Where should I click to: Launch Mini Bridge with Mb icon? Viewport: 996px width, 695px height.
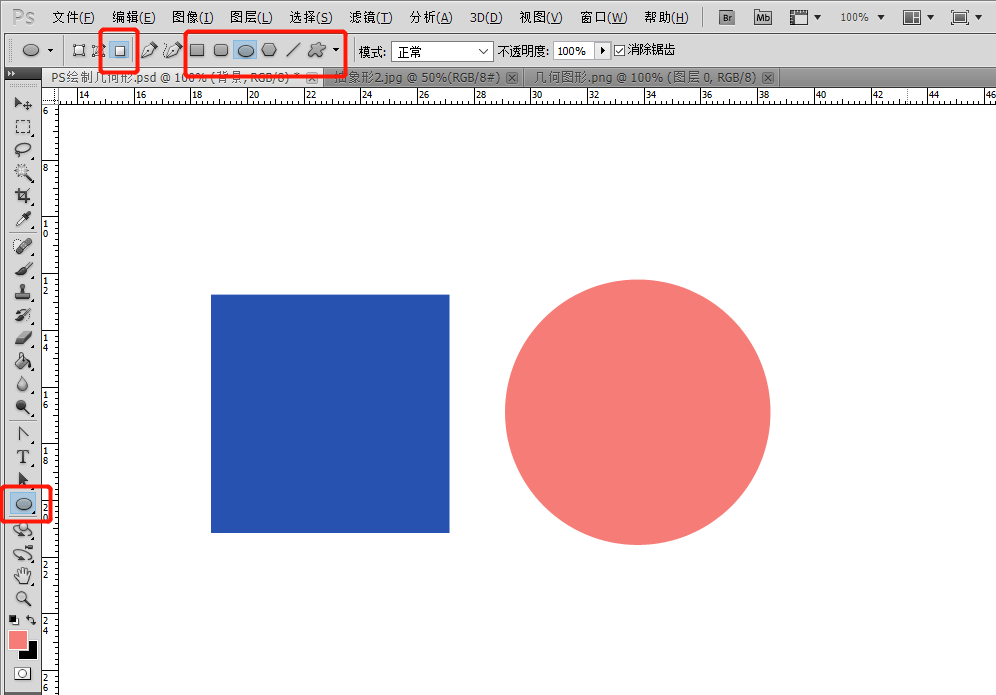[763, 17]
